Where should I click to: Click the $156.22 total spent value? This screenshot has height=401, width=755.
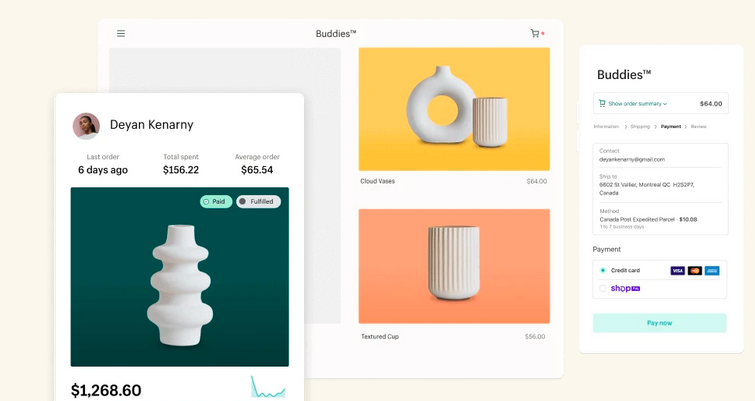point(181,170)
